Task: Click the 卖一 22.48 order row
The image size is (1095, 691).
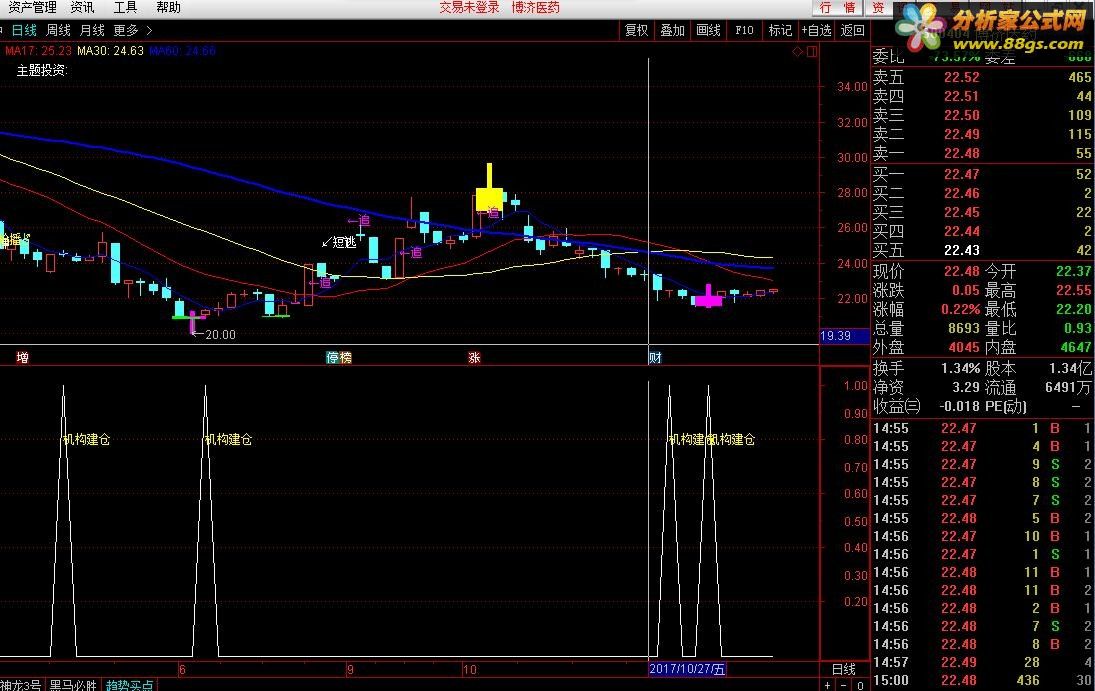Action: point(982,153)
